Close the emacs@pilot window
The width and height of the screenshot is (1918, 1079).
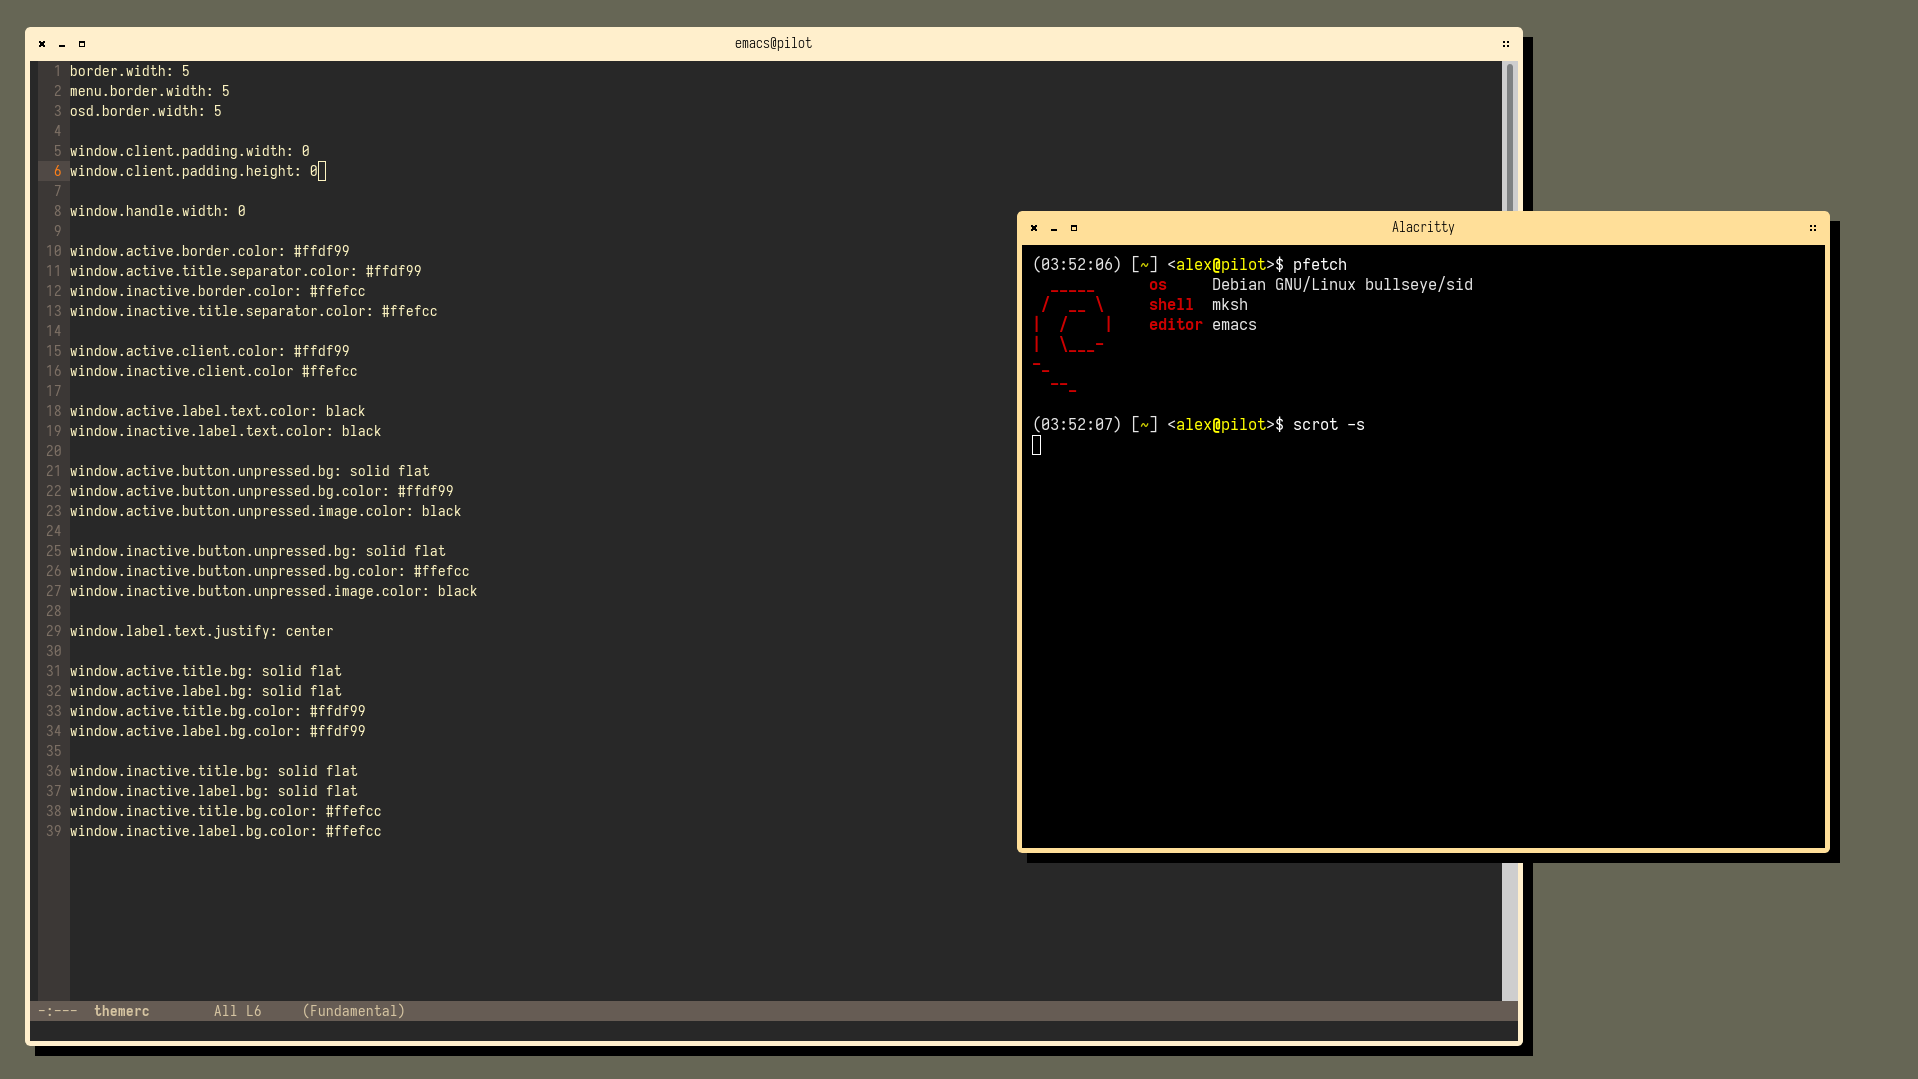pos(42,44)
